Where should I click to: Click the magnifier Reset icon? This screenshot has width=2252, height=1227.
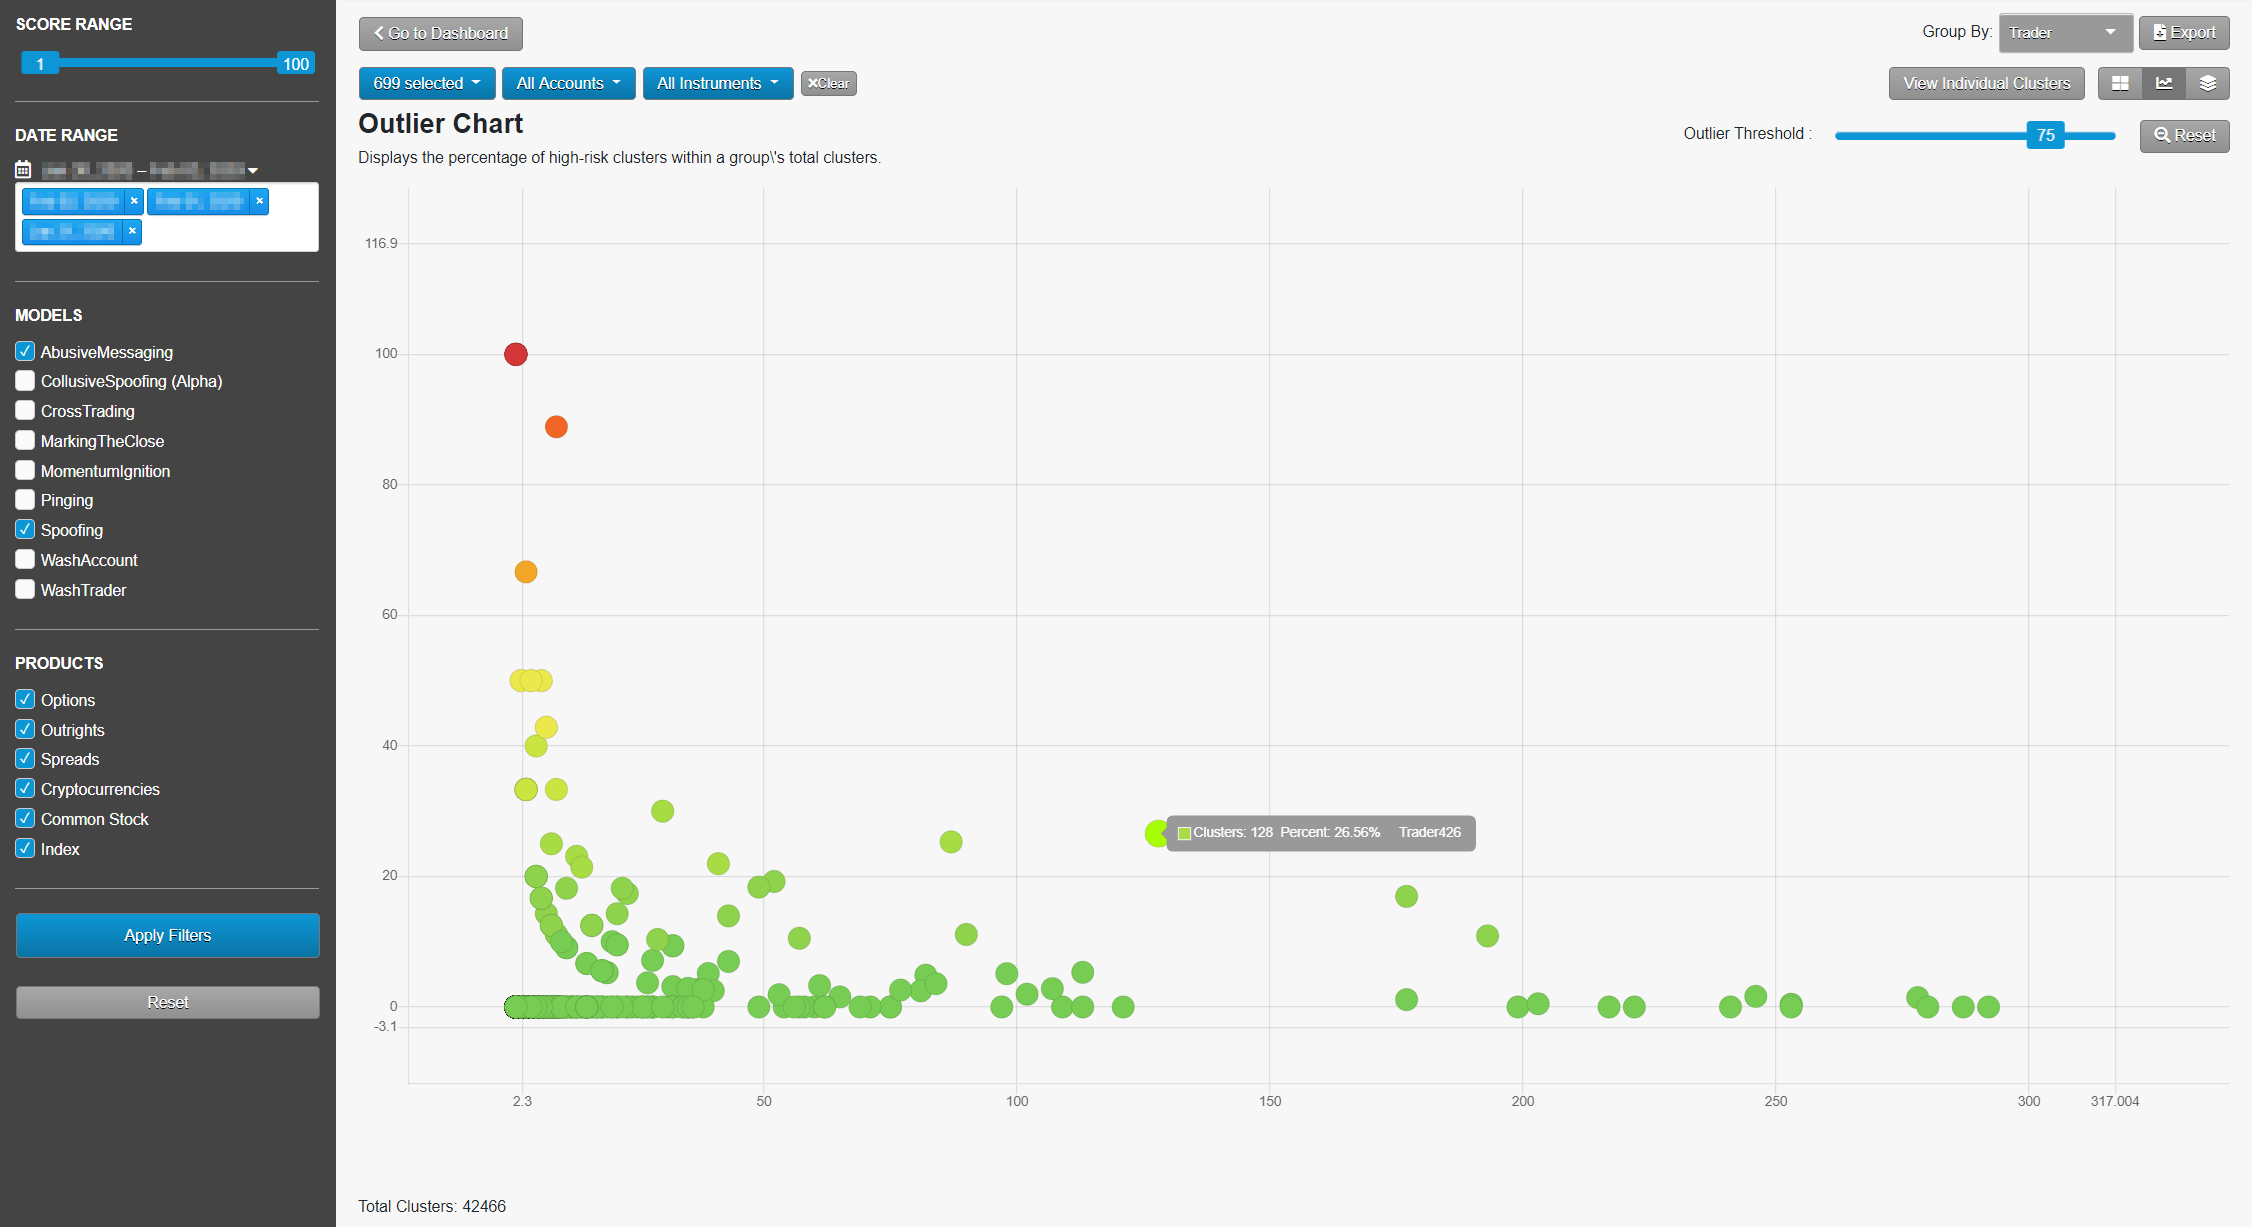click(2163, 135)
